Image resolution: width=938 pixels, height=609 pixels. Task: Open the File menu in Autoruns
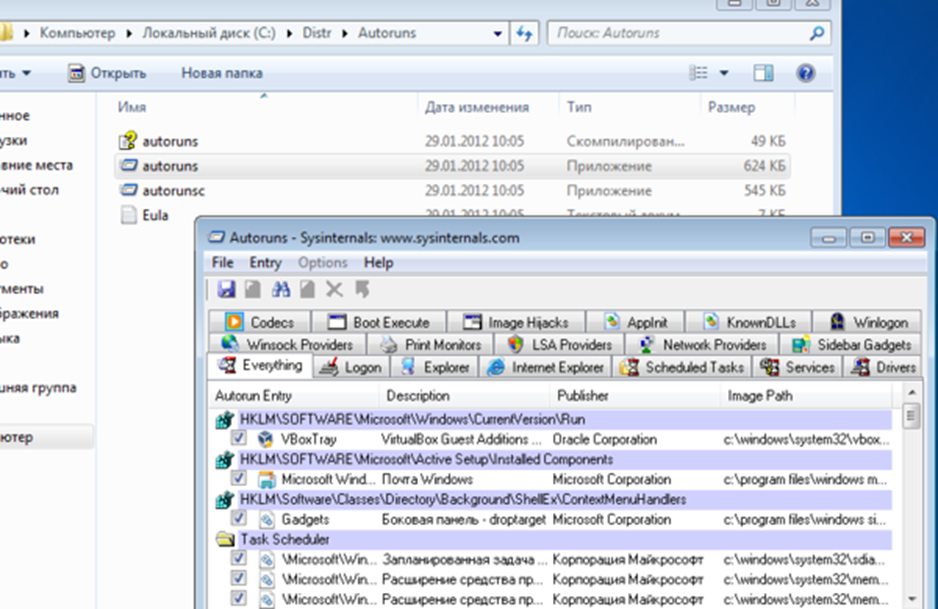click(223, 263)
